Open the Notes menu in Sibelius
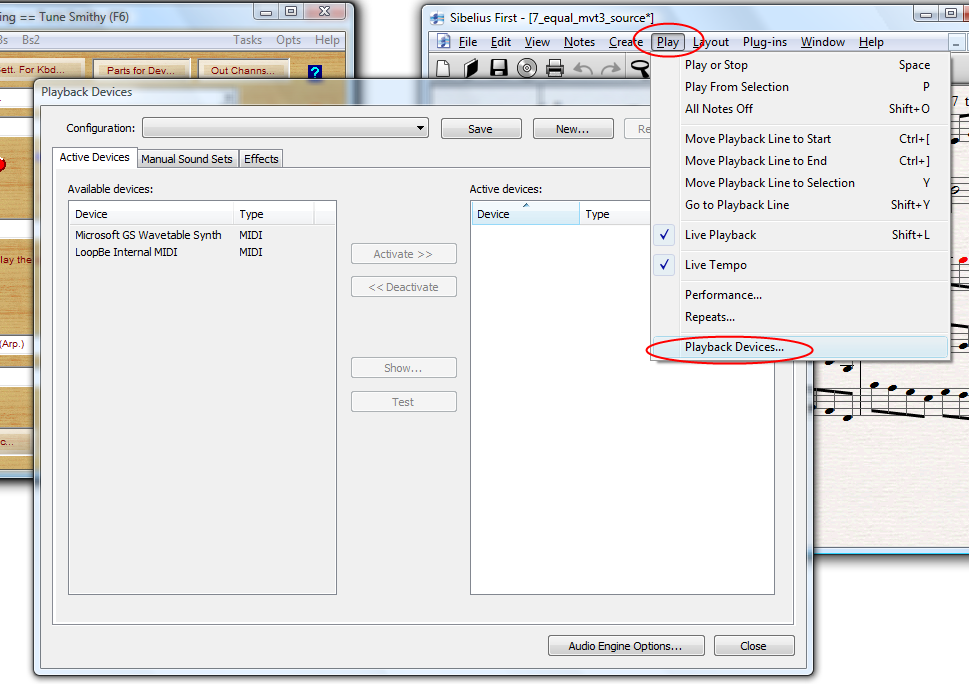This screenshot has height=684, width=969. 579,42
